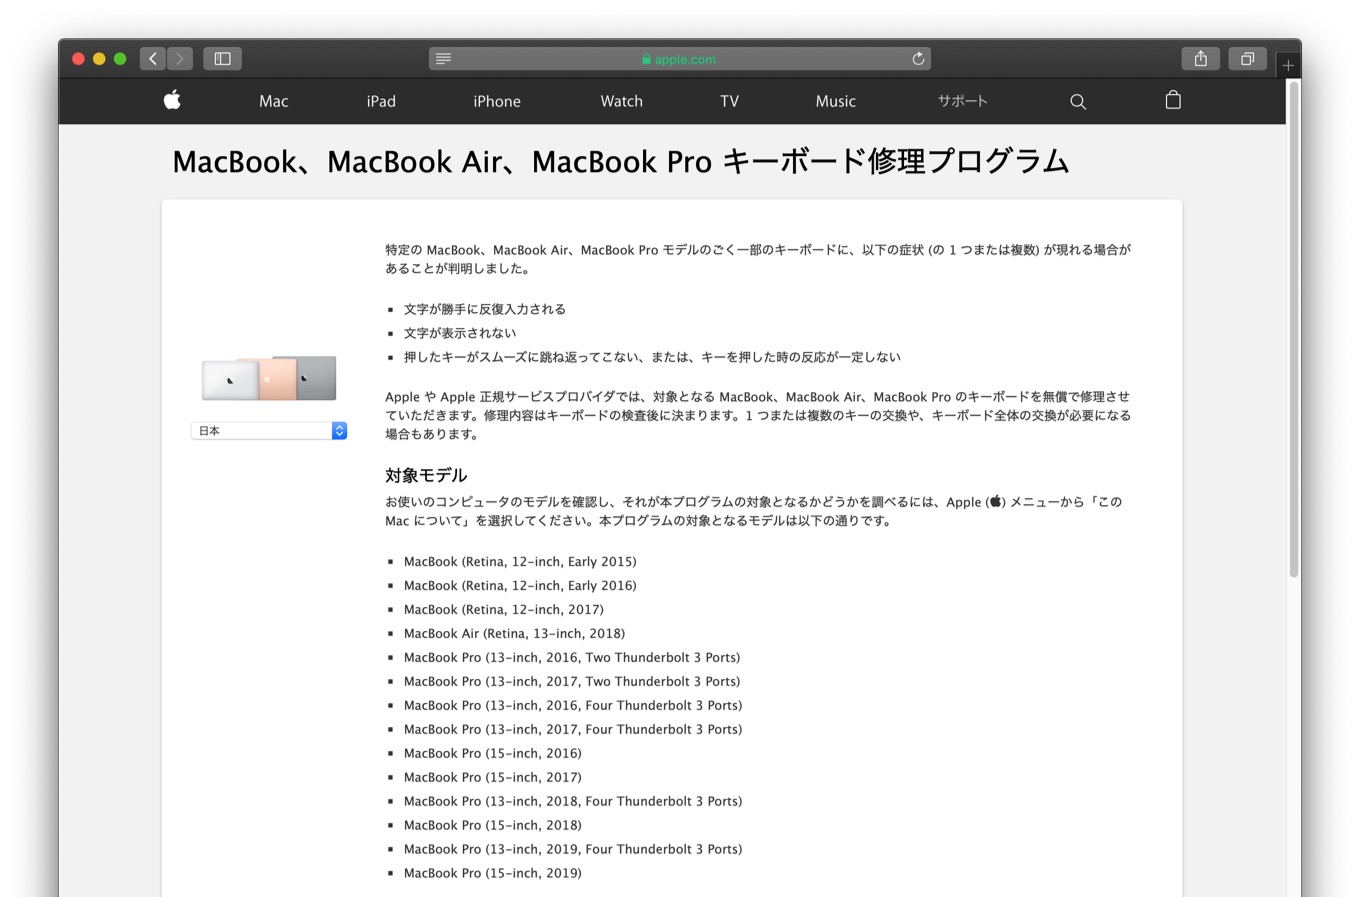Open the 日本 country dropdown
The width and height of the screenshot is (1359, 897).
269,431
